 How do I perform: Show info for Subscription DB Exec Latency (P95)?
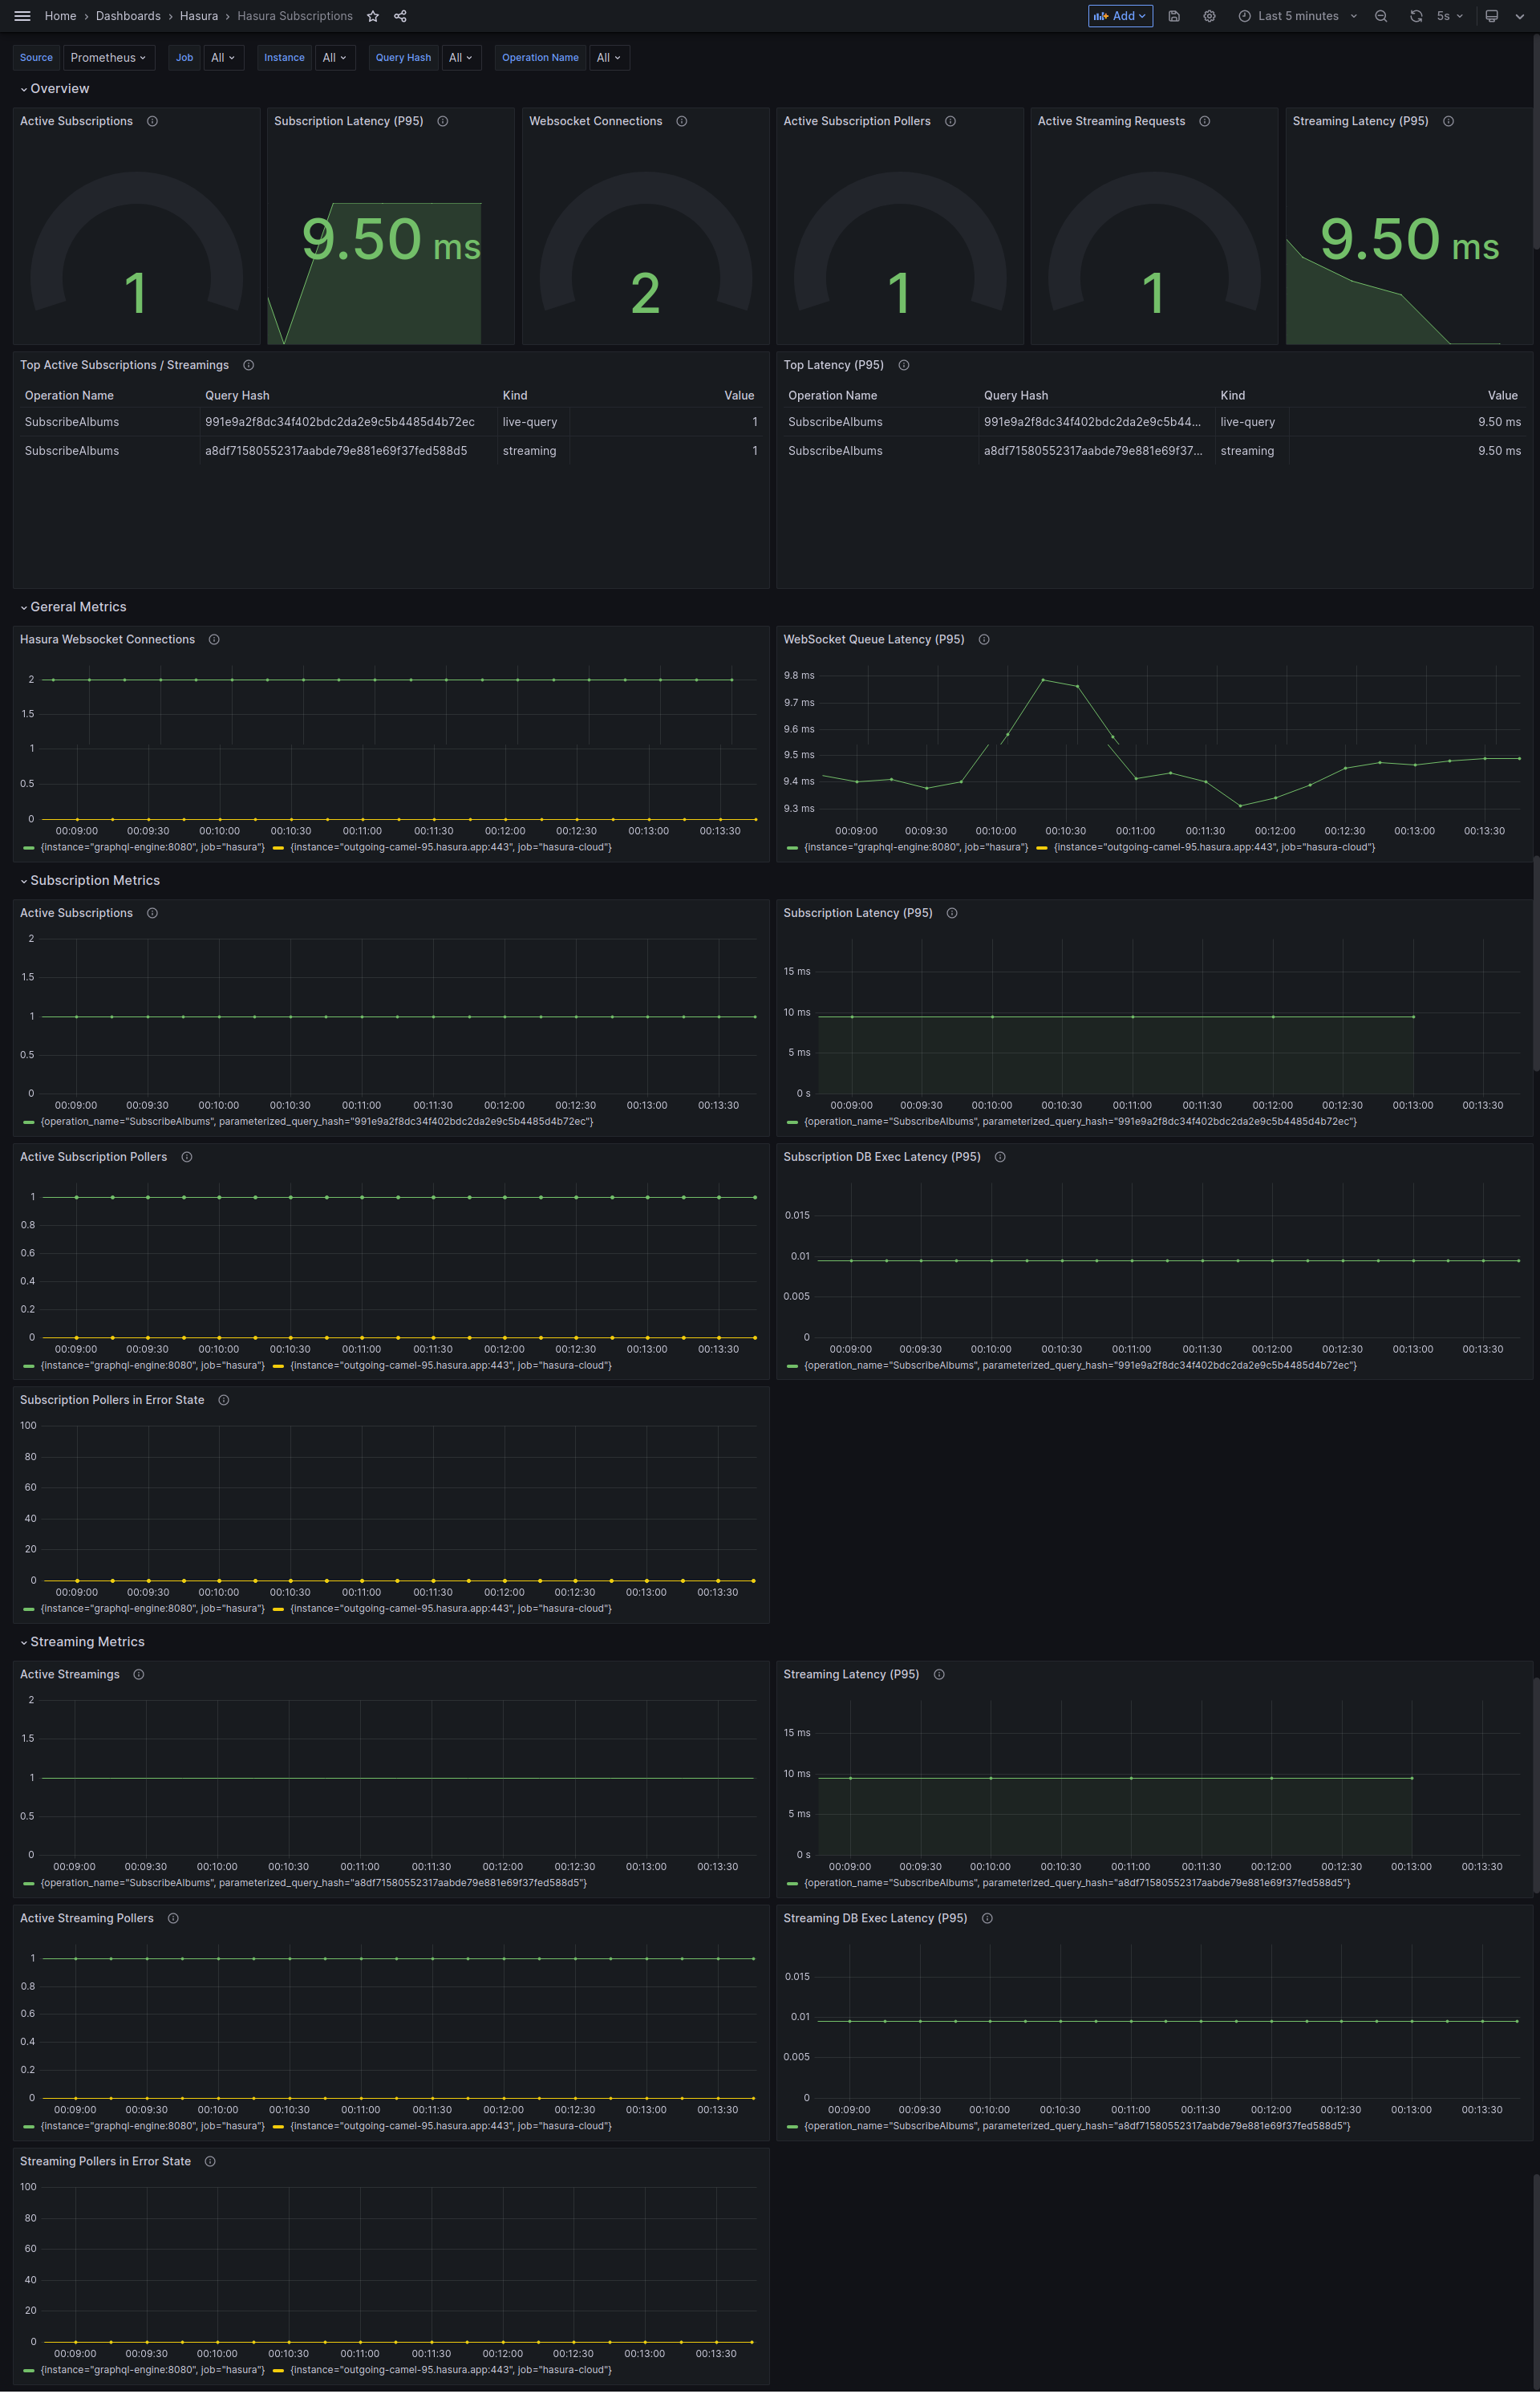(x=1000, y=1157)
